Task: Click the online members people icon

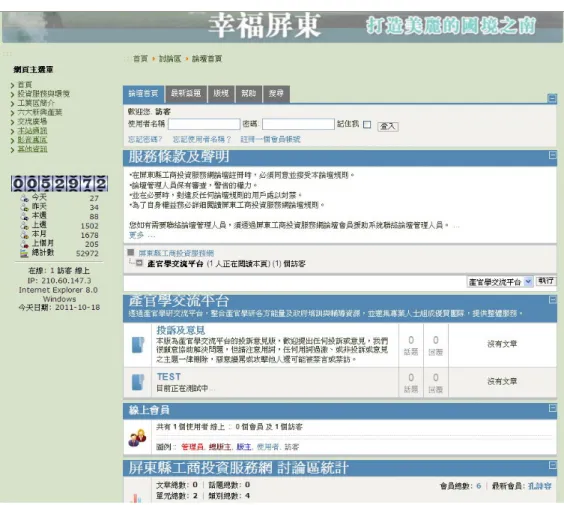Action: (137, 437)
